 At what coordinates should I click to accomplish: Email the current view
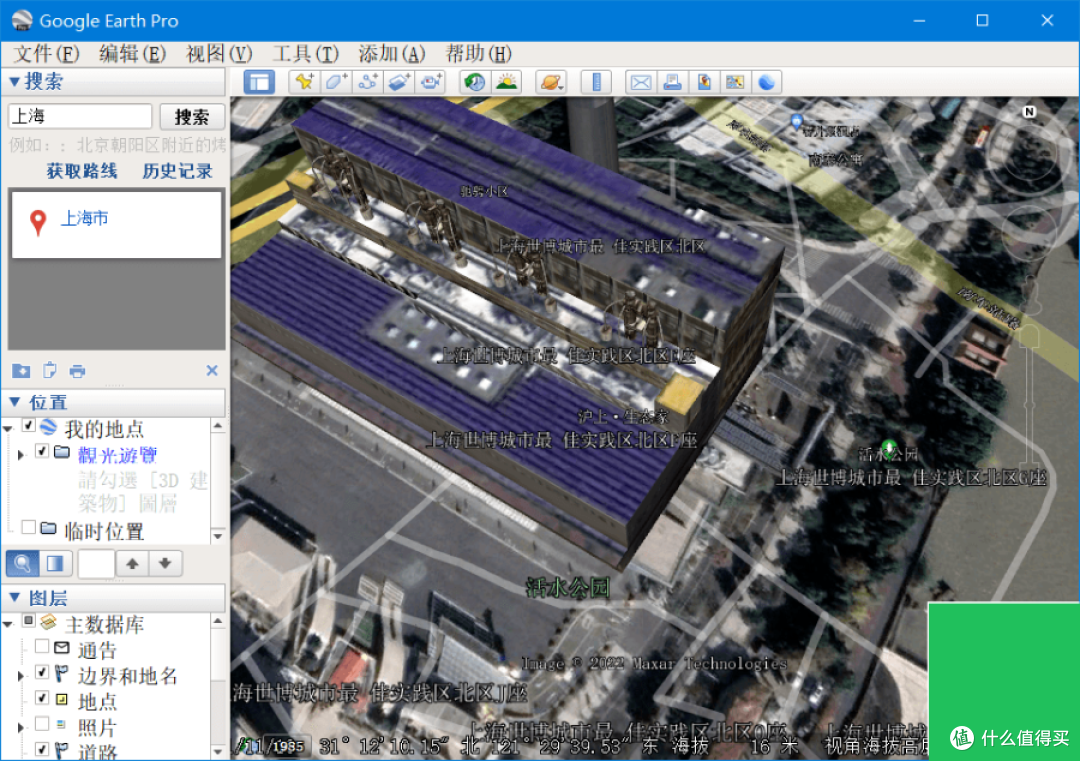641,83
